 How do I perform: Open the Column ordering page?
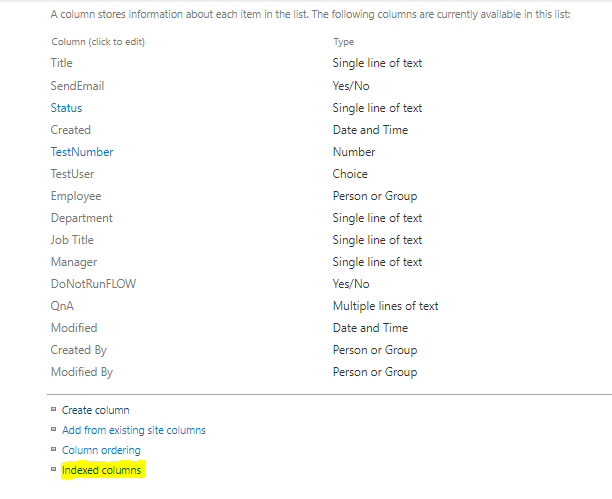point(101,450)
